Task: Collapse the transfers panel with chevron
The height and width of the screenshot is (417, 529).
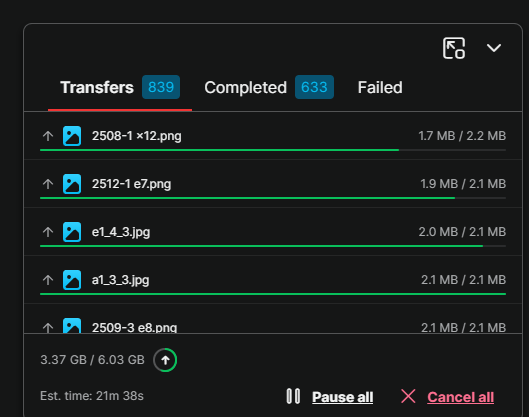Action: tap(494, 48)
